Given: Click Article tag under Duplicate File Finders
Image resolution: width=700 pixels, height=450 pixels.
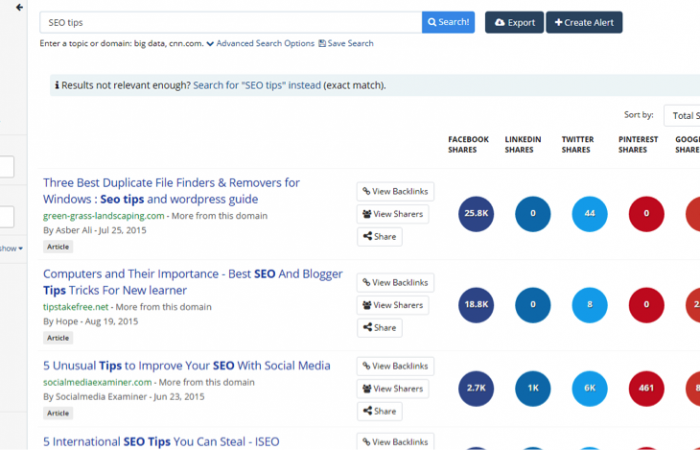Looking at the screenshot, I should (58, 247).
